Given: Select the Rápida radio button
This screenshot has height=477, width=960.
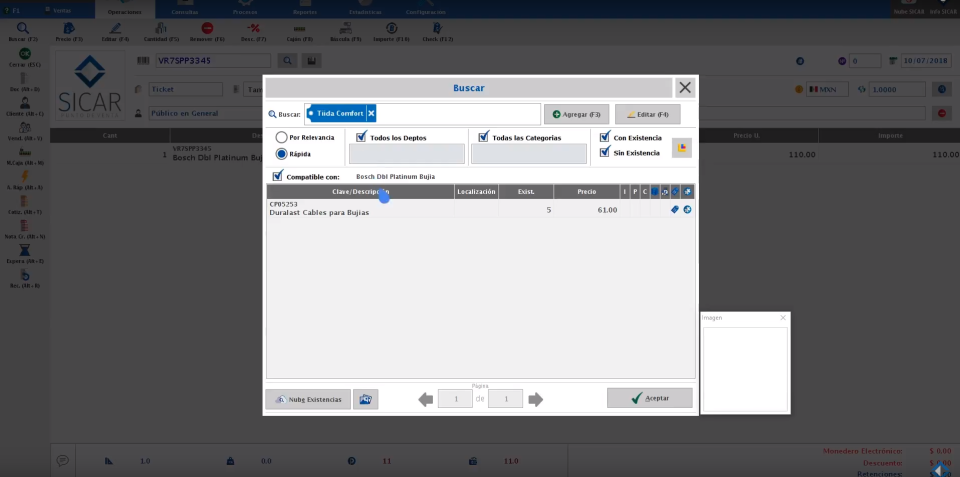Looking at the screenshot, I should (282, 154).
